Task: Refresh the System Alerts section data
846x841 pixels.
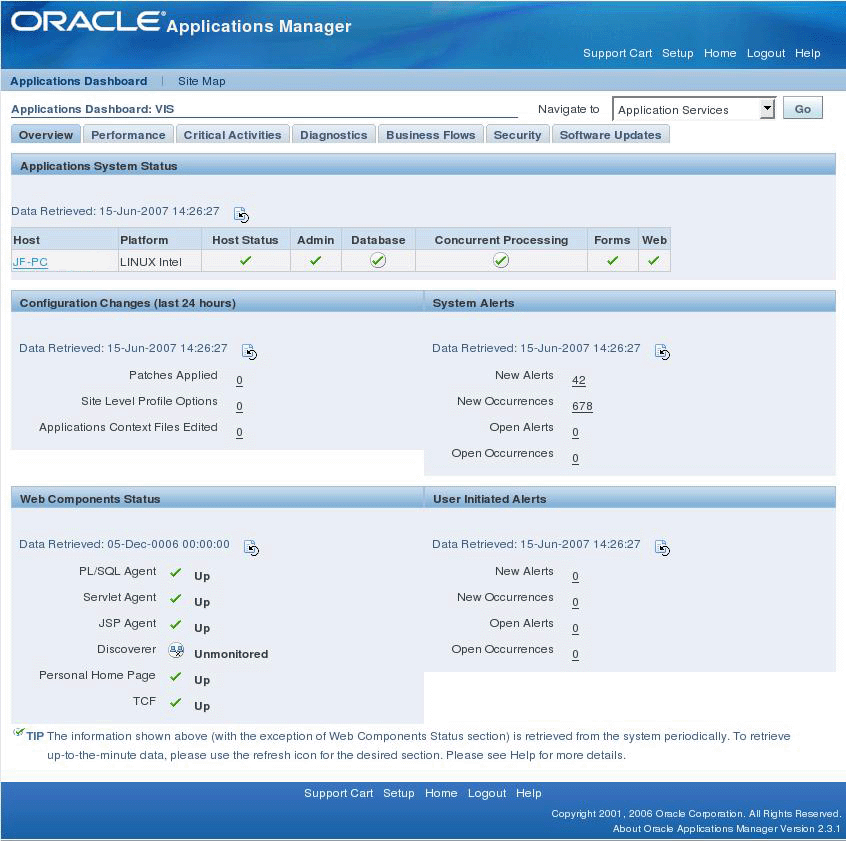Action: click(x=662, y=351)
